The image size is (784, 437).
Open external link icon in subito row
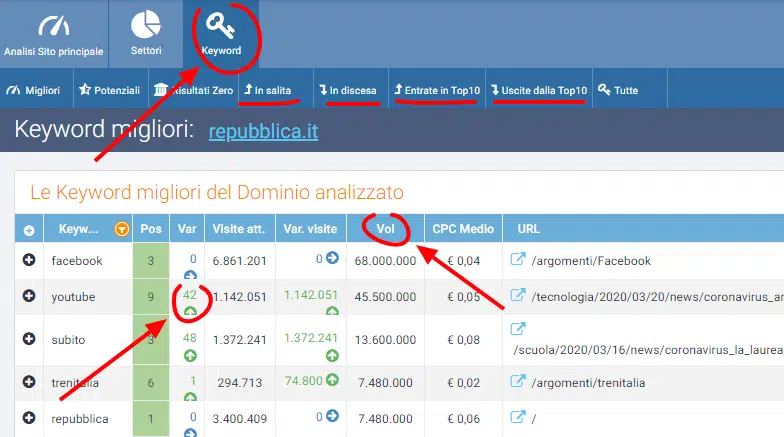coord(518,329)
